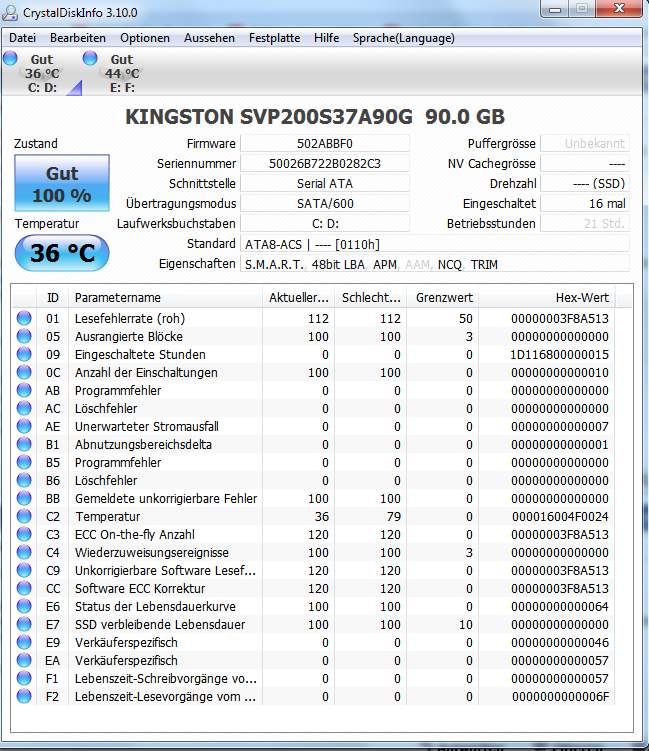Screen dimensions: 649x751
Task: Click status icon of Anzahl der Einschaltungen row
Action: click(x=24, y=372)
